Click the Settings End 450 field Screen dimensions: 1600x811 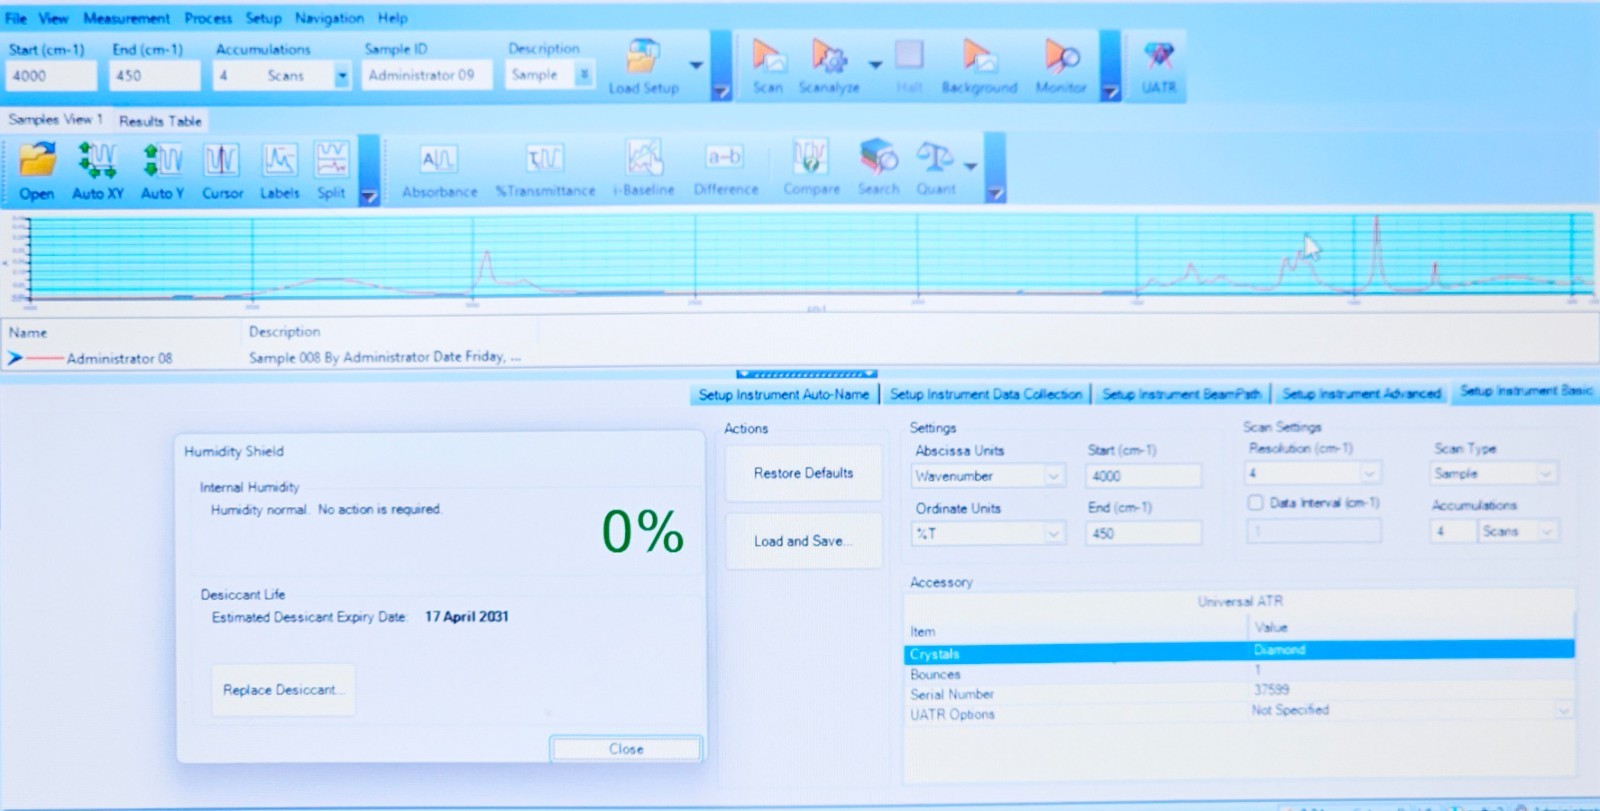(x=1143, y=533)
